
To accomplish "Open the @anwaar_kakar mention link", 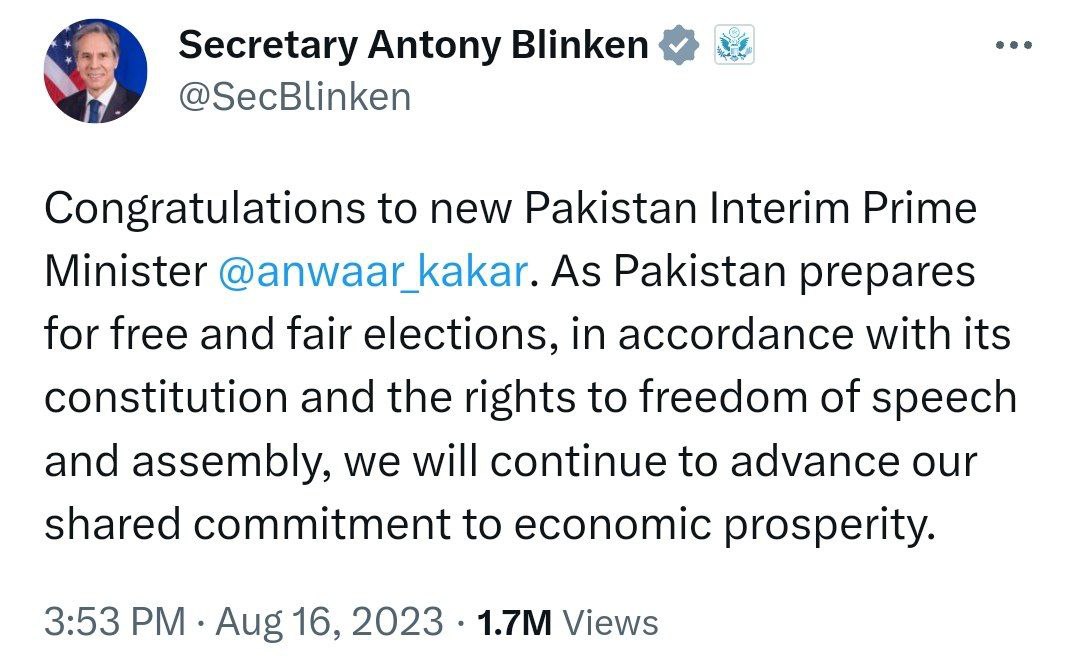I will (x=369, y=272).
